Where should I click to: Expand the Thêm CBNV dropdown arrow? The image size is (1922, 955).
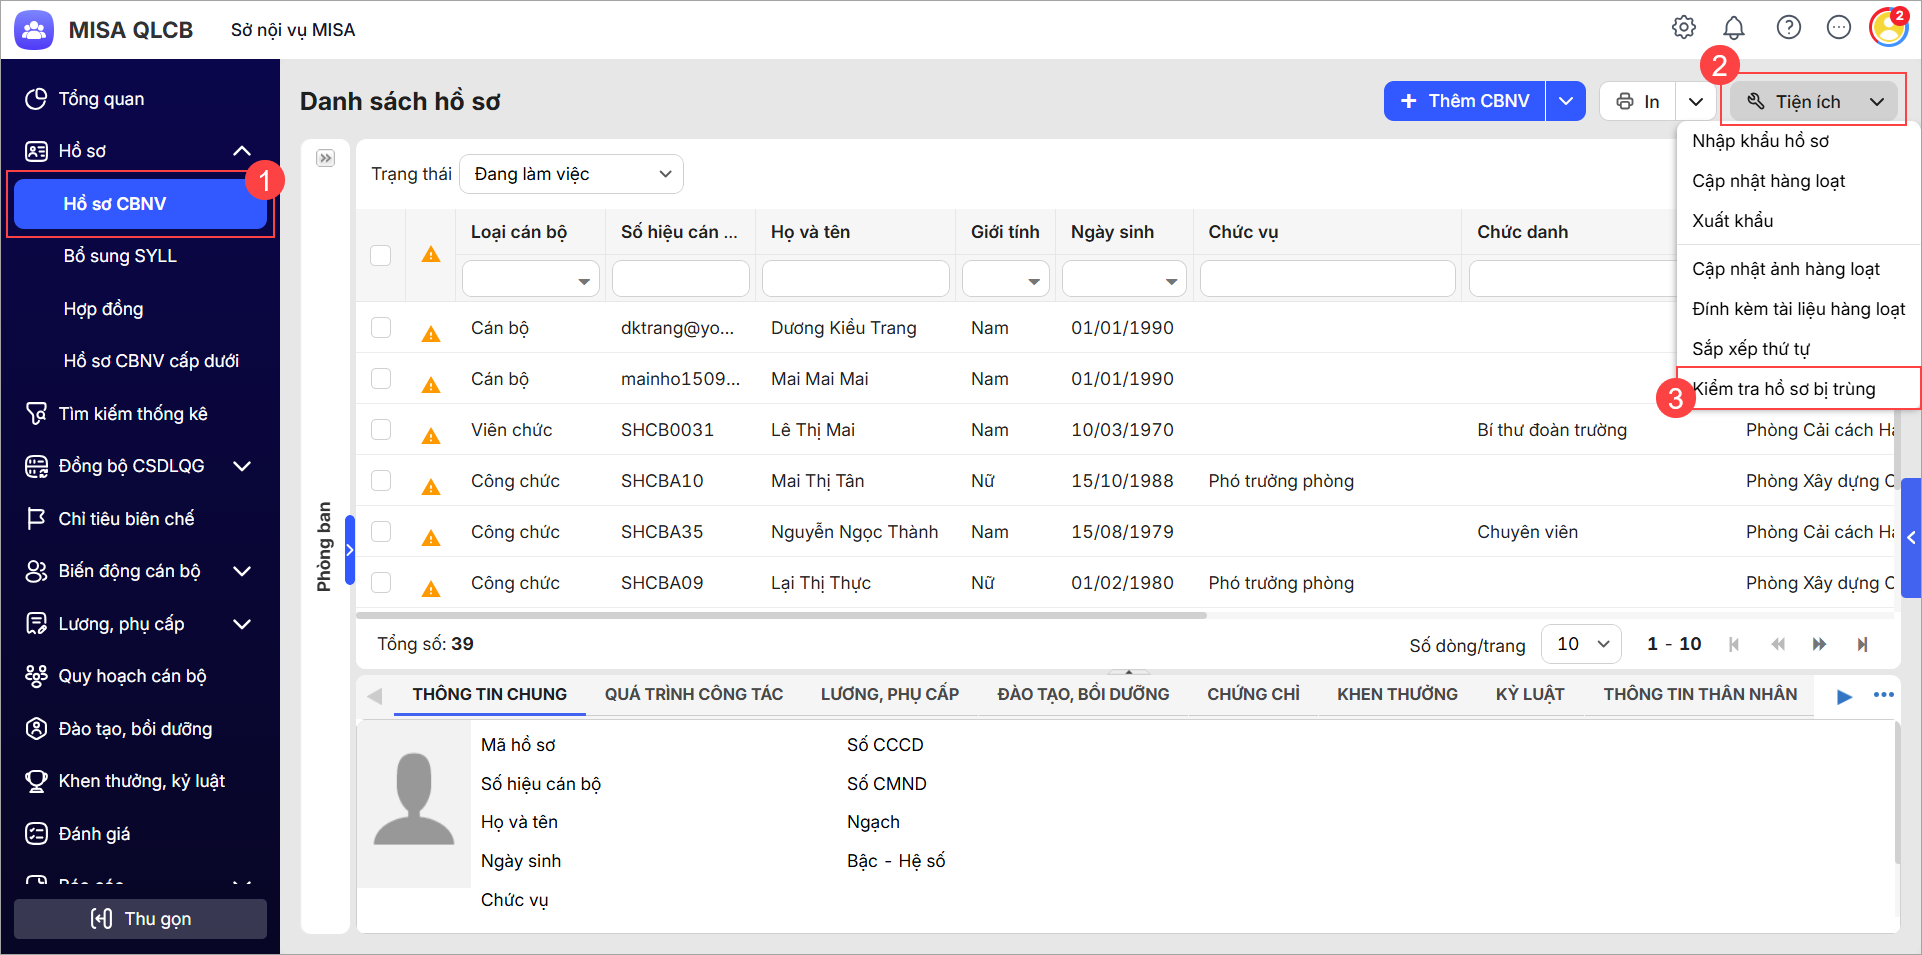(1566, 101)
